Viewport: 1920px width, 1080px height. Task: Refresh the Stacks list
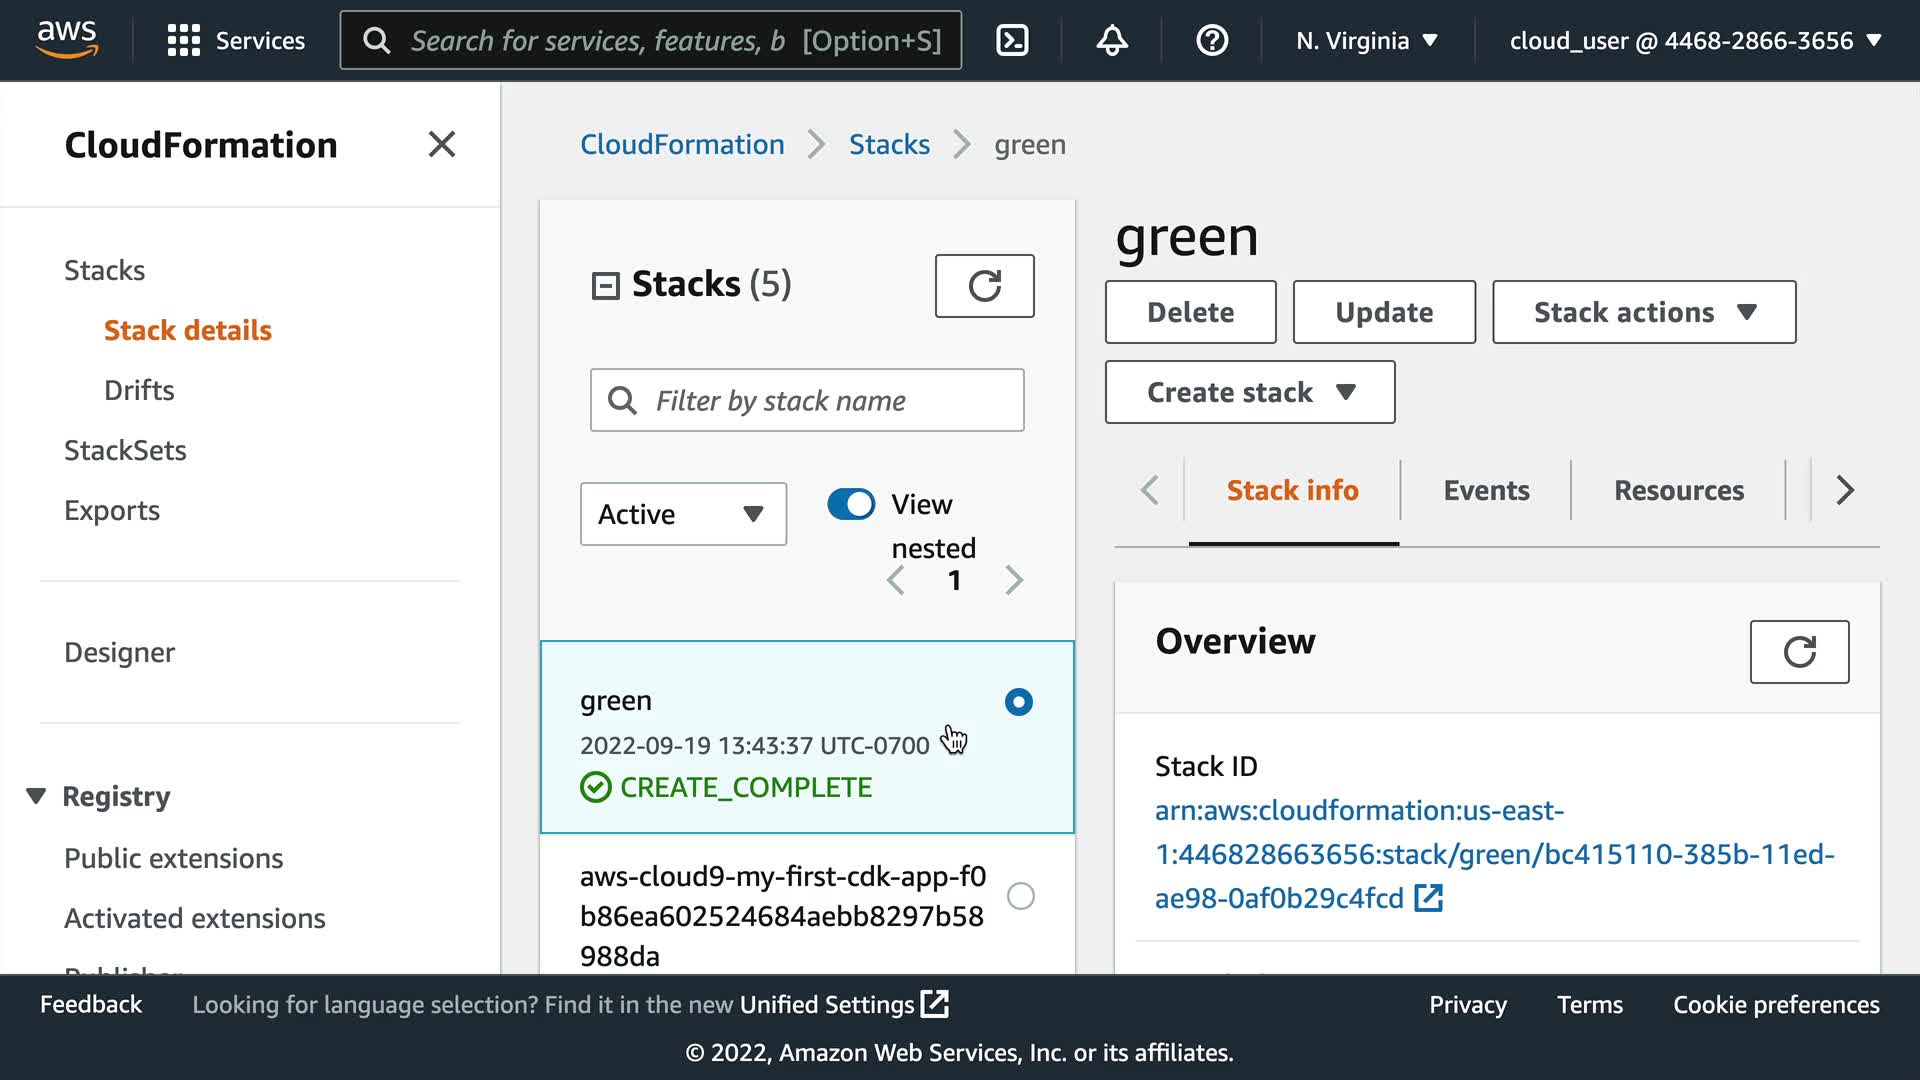pyautogui.click(x=984, y=286)
